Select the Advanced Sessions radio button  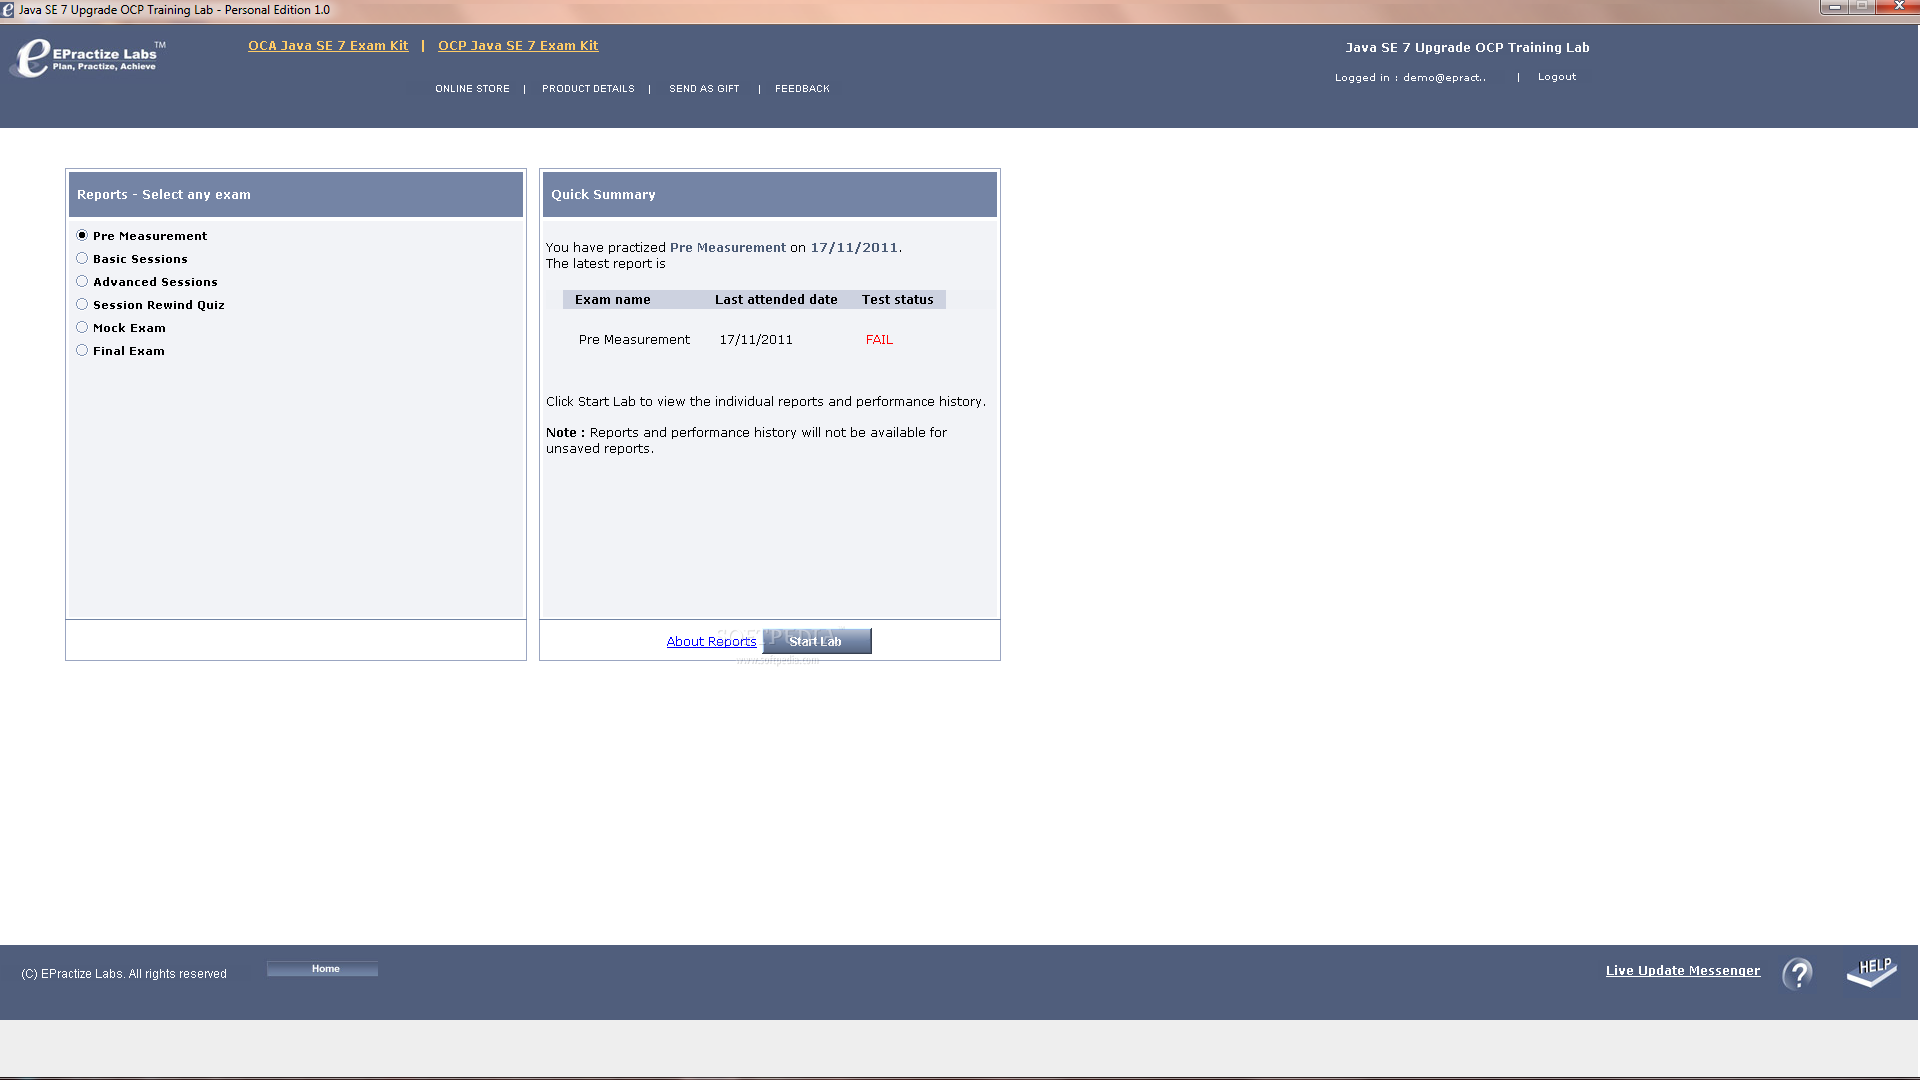pos(82,281)
